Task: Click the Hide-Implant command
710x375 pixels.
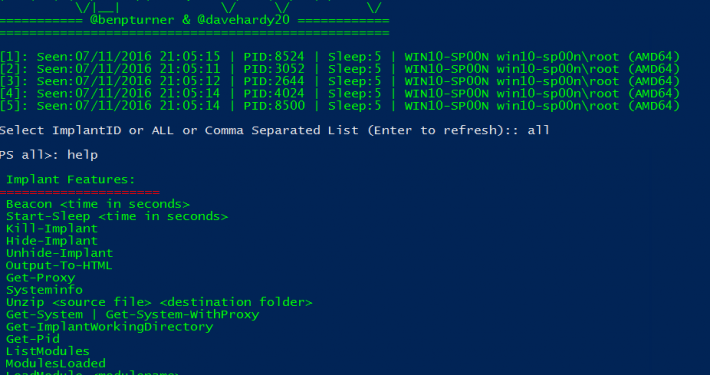Action: coord(52,241)
